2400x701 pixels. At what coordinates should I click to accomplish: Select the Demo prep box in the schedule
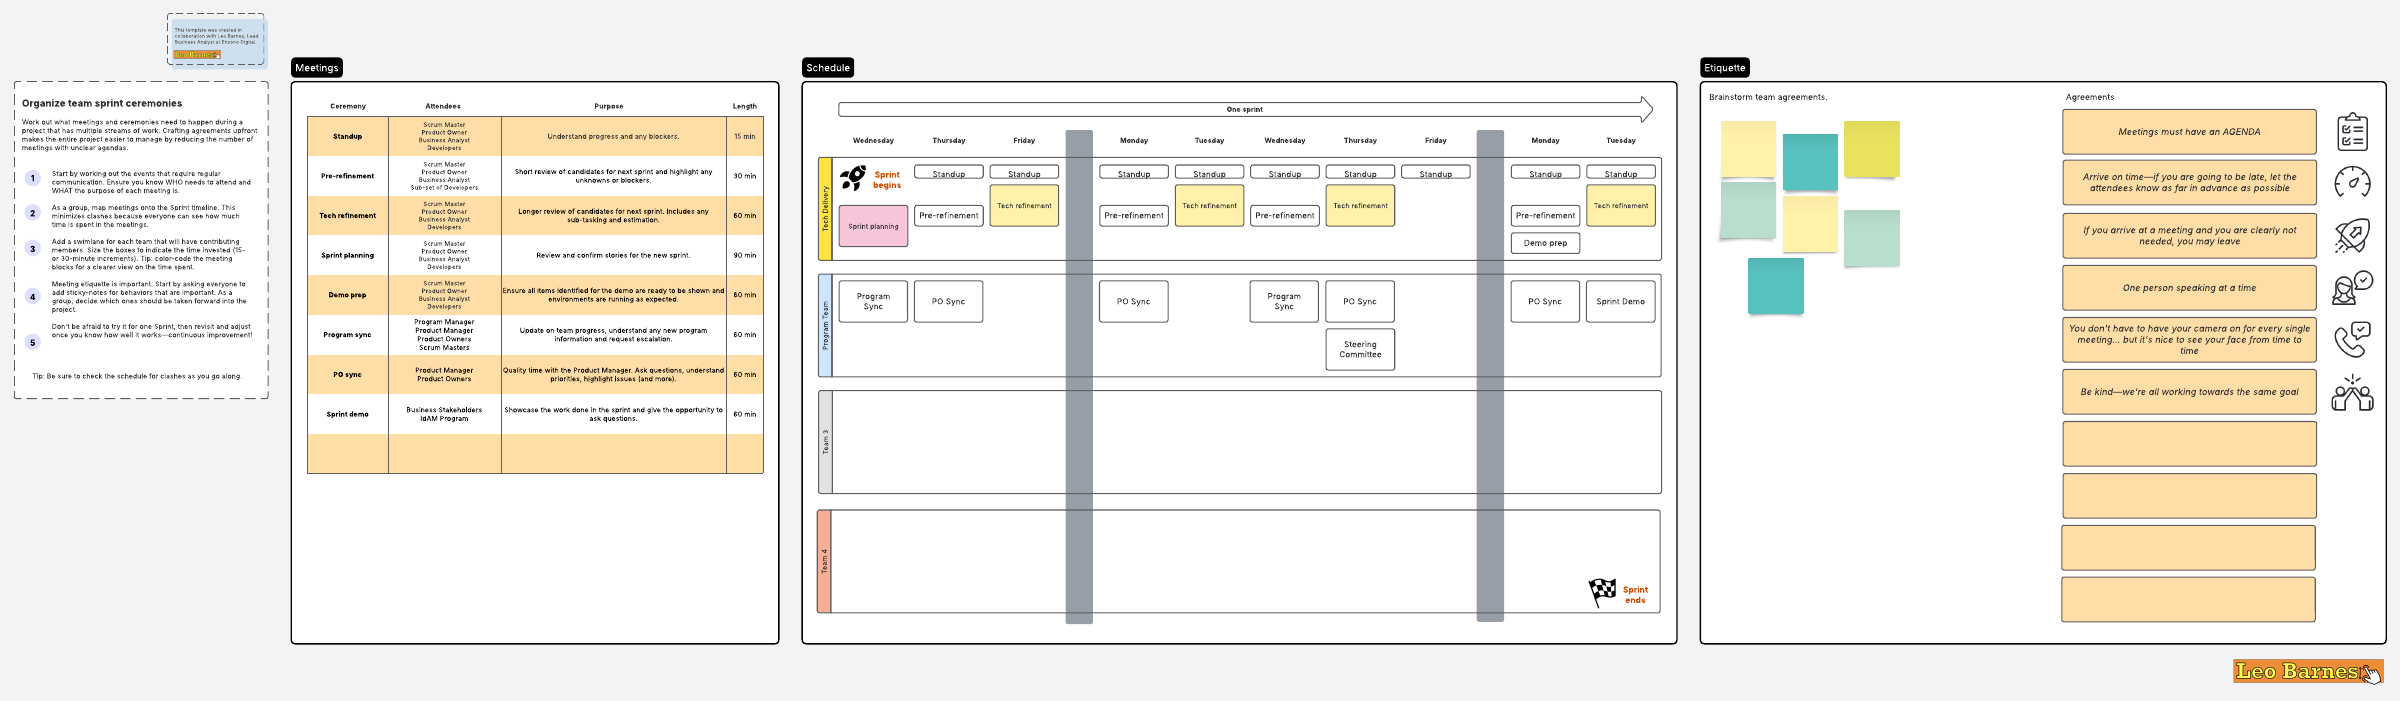(1545, 243)
